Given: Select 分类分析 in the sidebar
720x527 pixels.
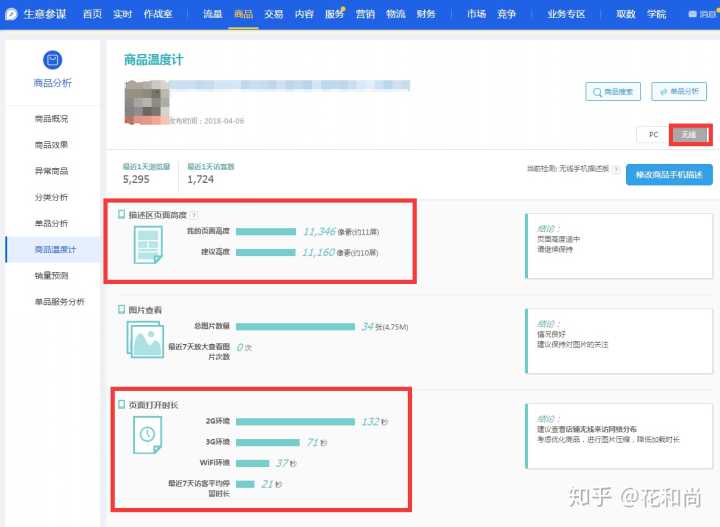Looking at the screenshot, I should 51,197.
